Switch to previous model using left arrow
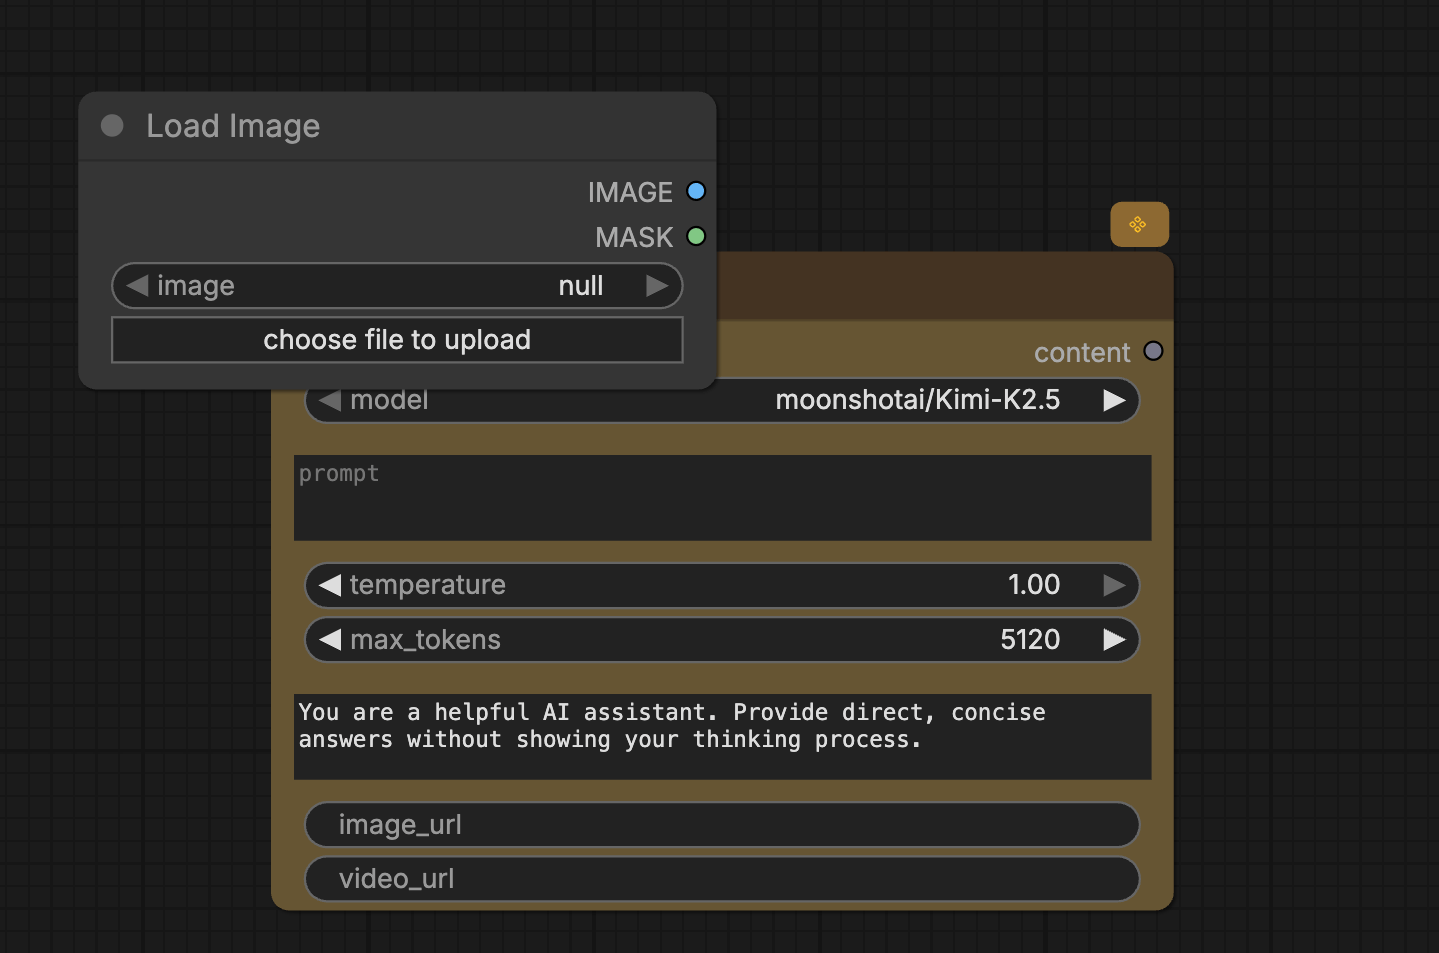The image size is (1439, 953). [330, 400]
